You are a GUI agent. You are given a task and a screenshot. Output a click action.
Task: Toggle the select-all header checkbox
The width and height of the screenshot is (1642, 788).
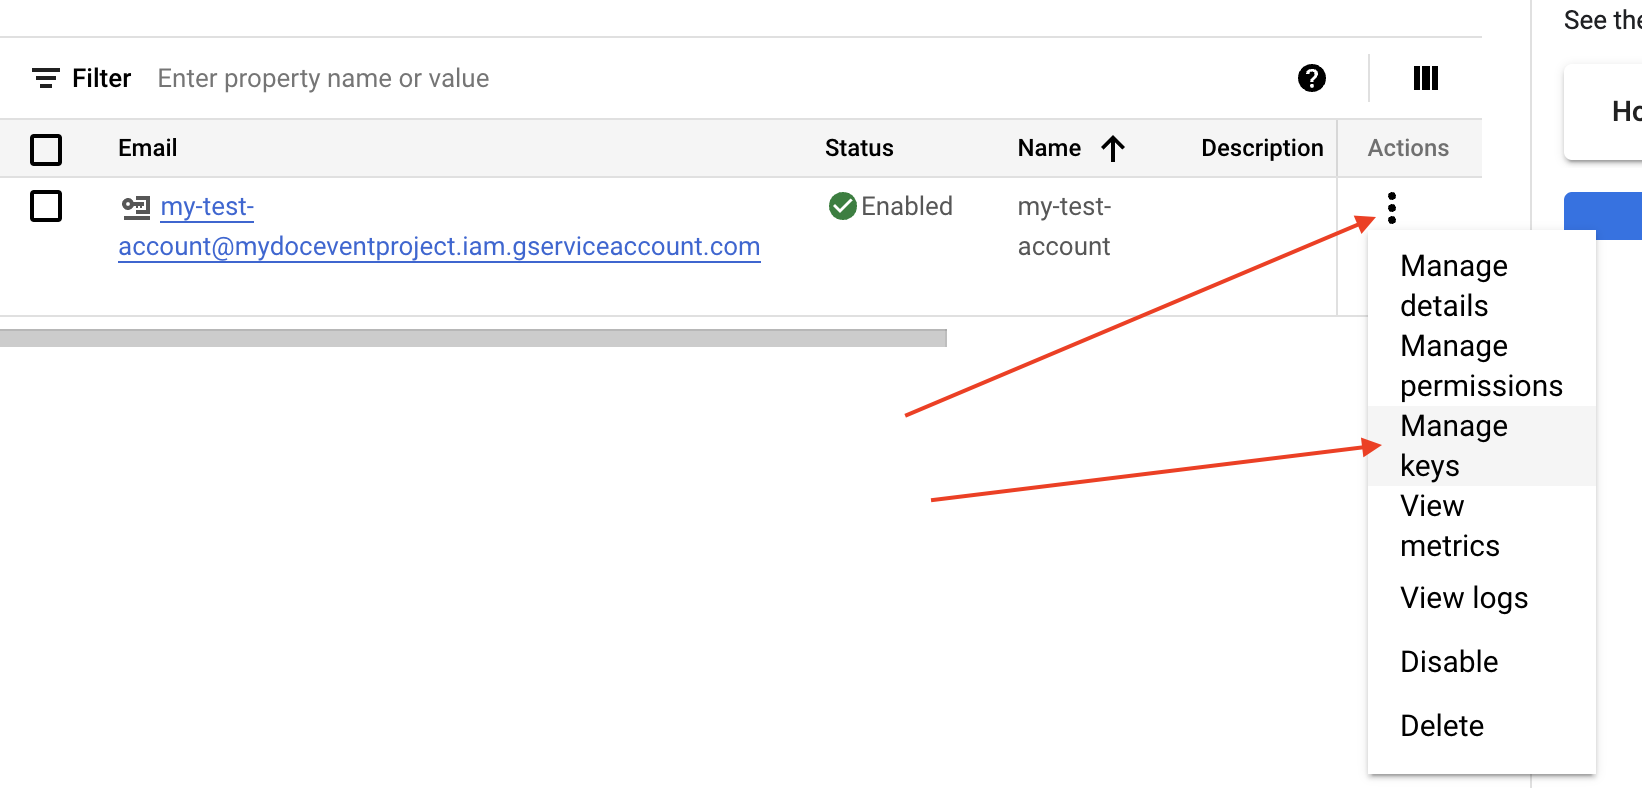click(x=46, y=149)
